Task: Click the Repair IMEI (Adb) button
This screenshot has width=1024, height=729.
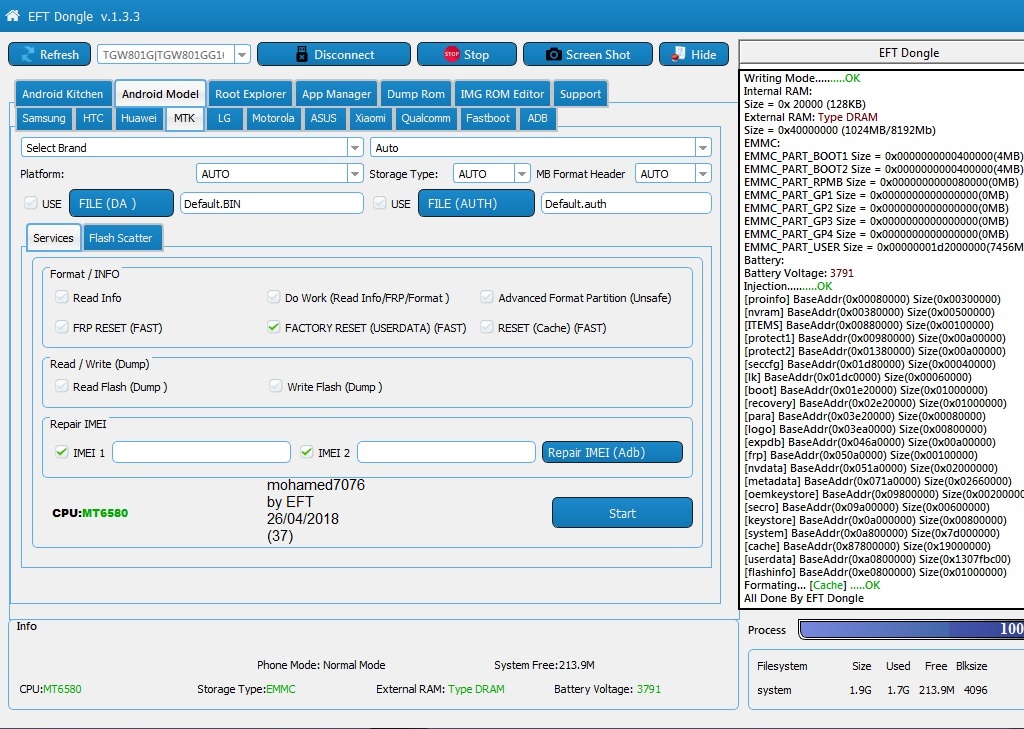Action: coord(612,452)
